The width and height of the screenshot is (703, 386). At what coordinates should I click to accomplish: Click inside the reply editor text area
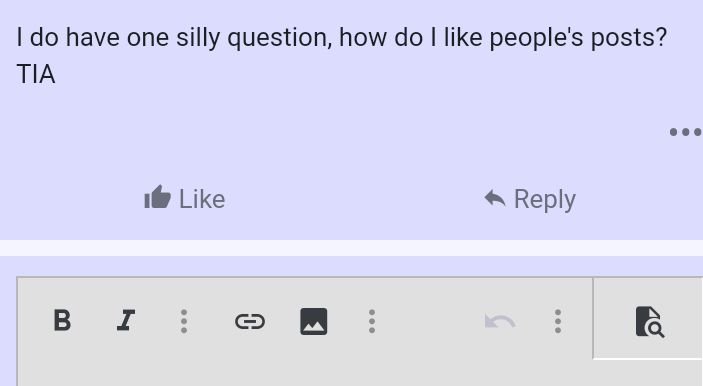(359, 373)
